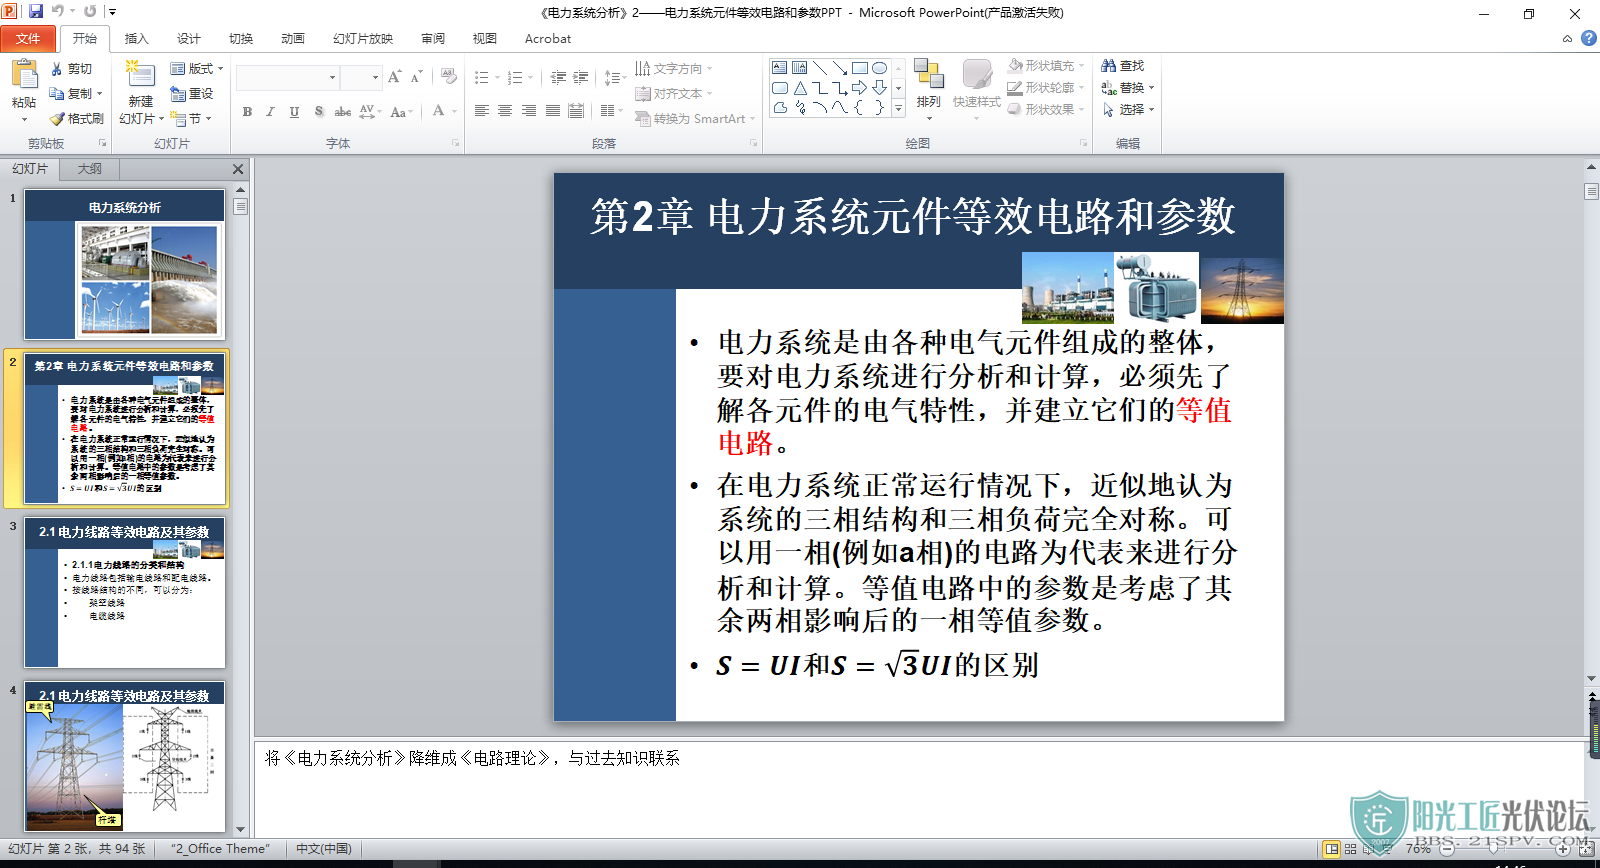Open the Line Spacing dropdown

tap(615, 77)
